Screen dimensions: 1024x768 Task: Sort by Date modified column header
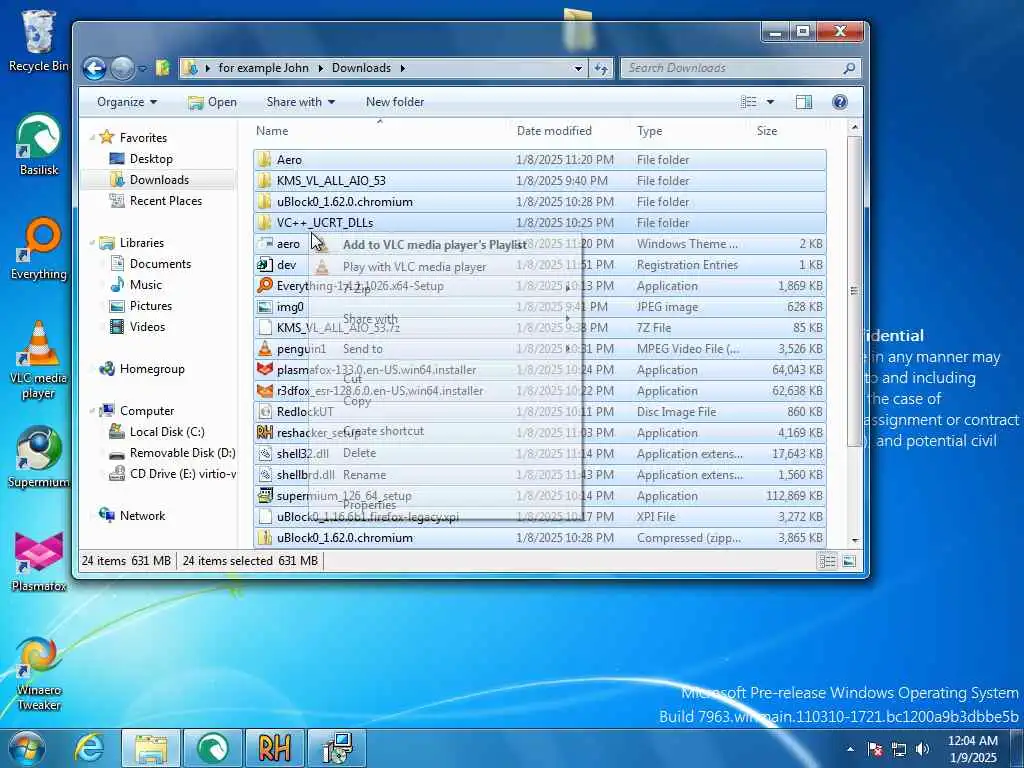click(x=572, y=131)
